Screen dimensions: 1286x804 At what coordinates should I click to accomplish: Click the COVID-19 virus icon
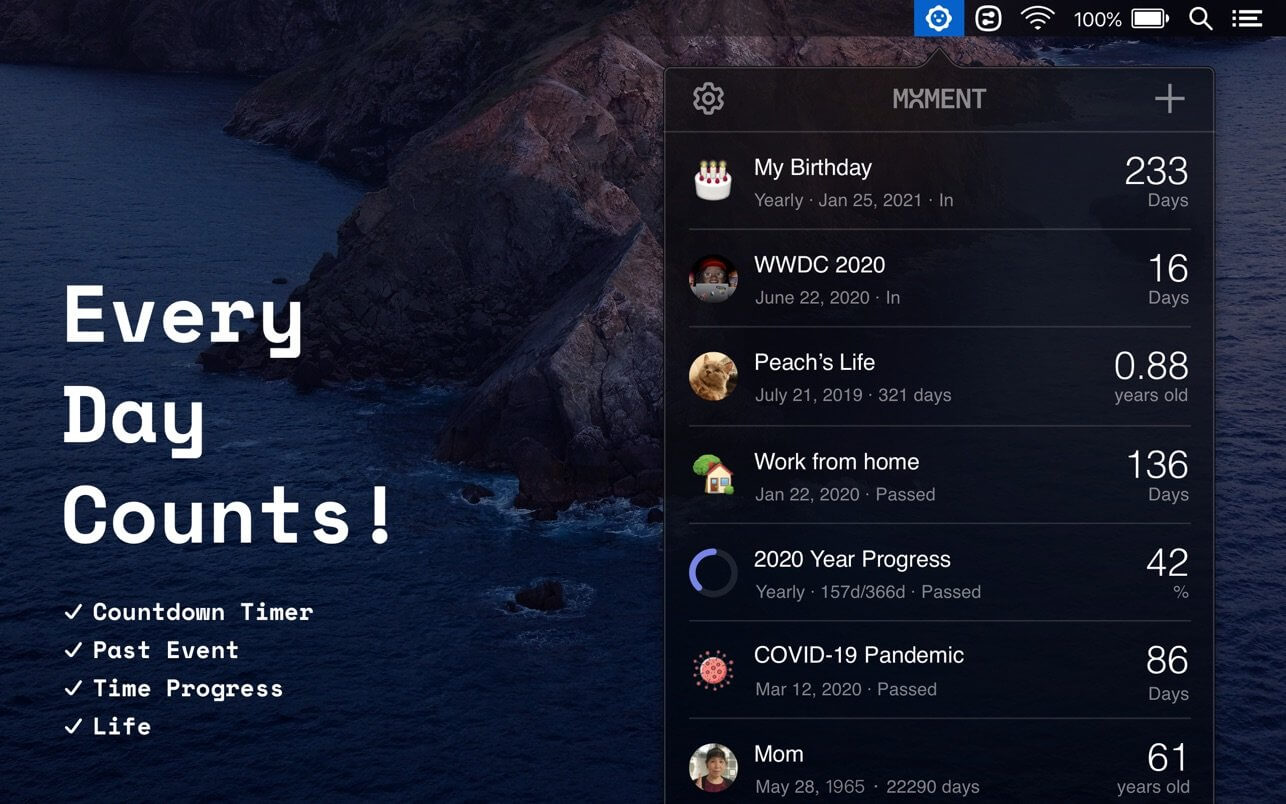[x=713, y=669]
